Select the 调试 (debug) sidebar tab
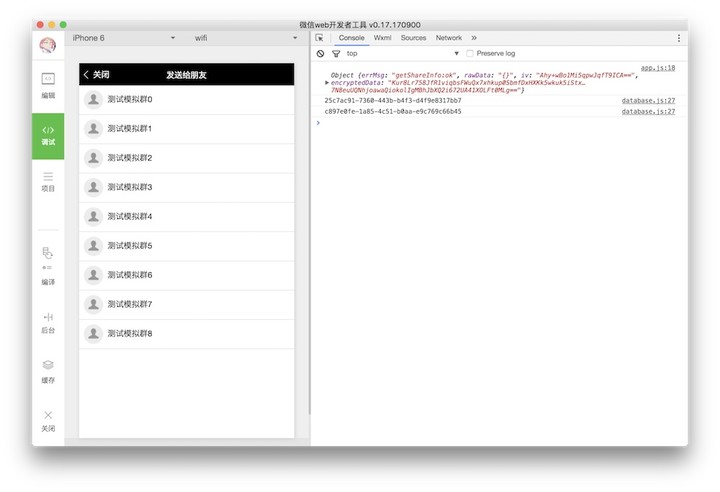The width and height of the screenshot is (720, 492). point(48,136)
